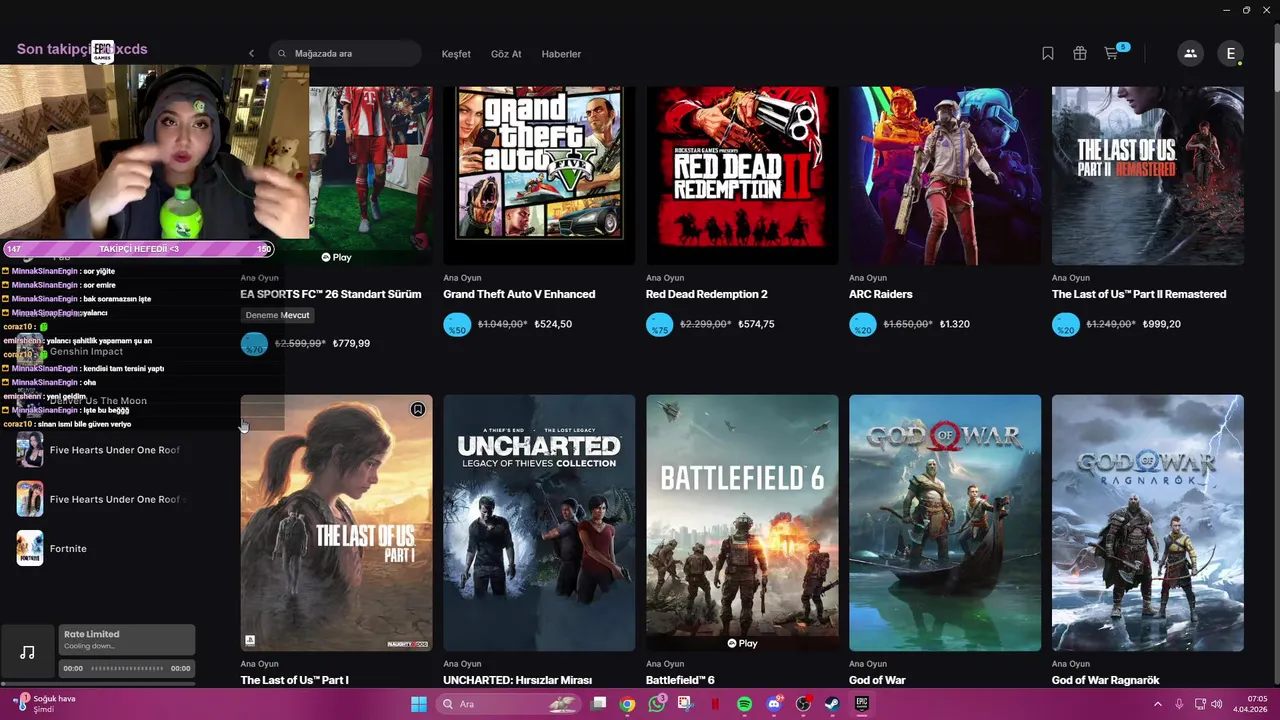
Task: Open the Haberler tab
Action: tap(561, 54)
